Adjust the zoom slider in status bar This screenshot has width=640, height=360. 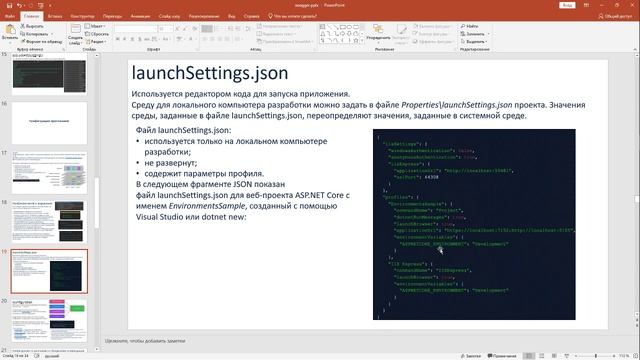coord(595,356)
